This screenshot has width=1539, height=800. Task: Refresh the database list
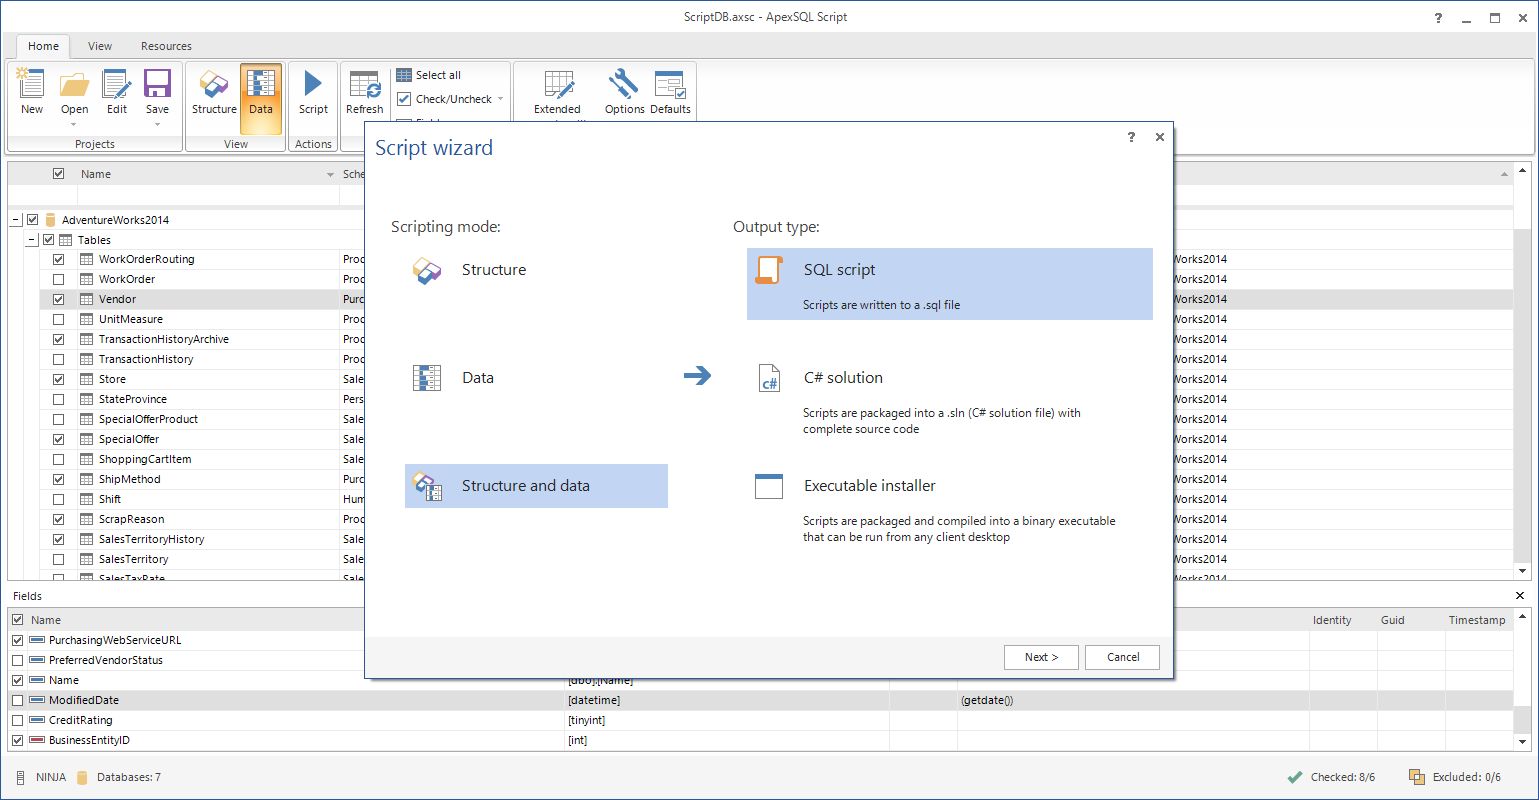click(364, 90)
